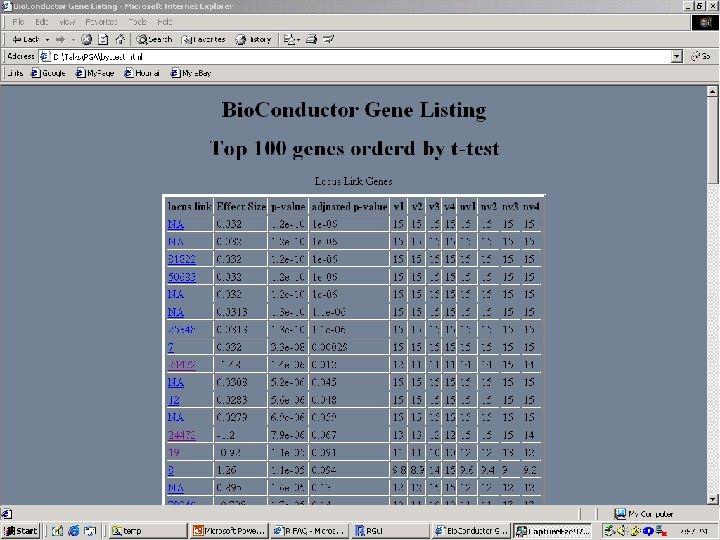Viewport: 720px width, 540px height.
Task: Open the My eBay link in Links bar
Action: [191, 73]
